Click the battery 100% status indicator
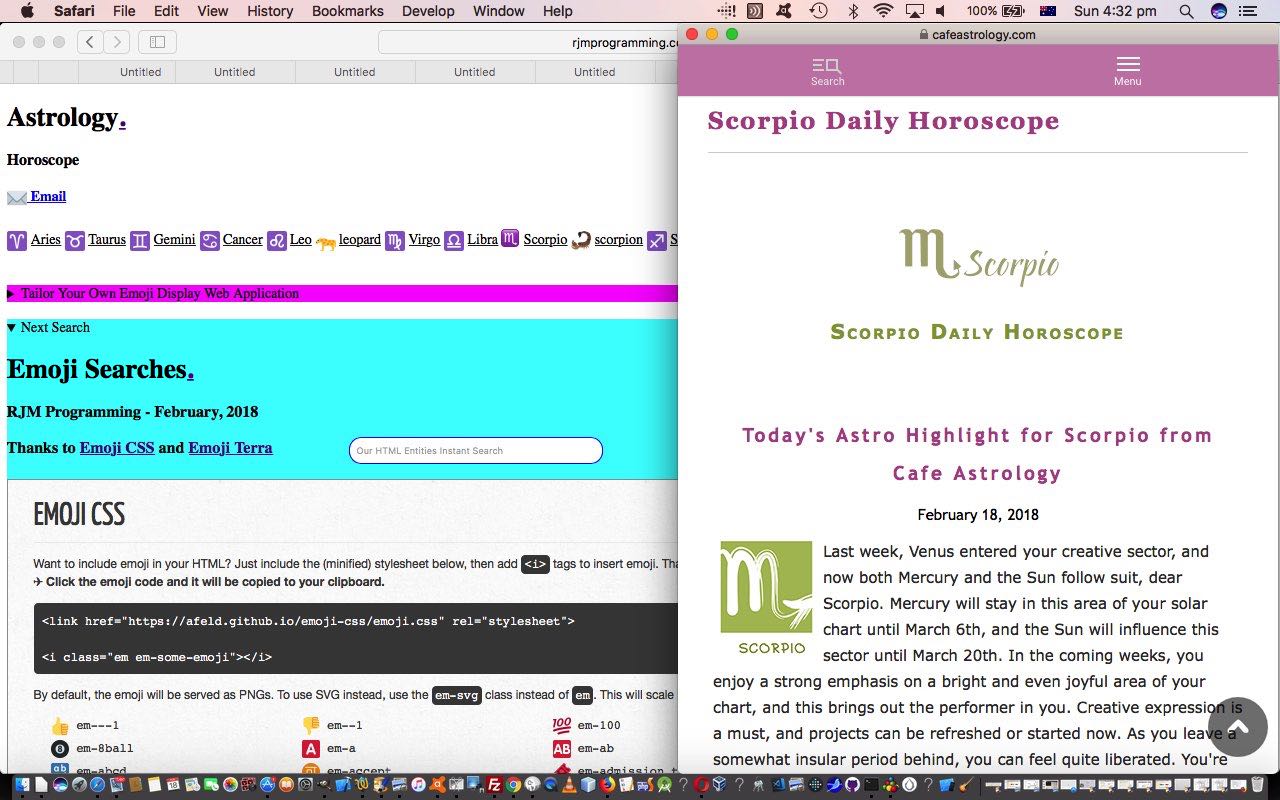The image size is (1280, 800). pyautogui.click(x=995, y=11)
